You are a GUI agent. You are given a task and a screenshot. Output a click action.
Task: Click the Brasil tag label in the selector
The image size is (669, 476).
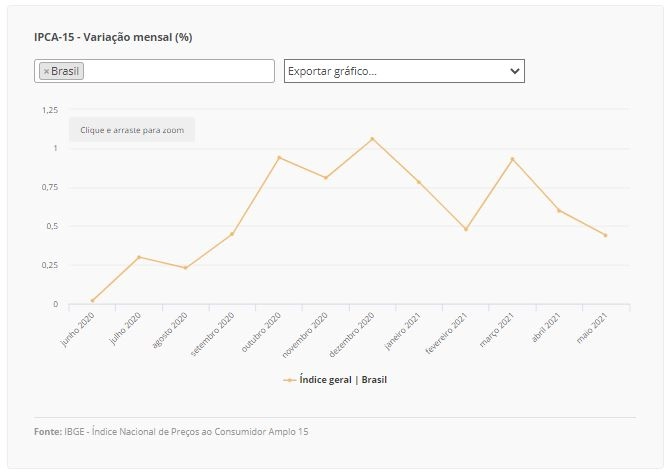pyautogui.click(x=65, y=71)
